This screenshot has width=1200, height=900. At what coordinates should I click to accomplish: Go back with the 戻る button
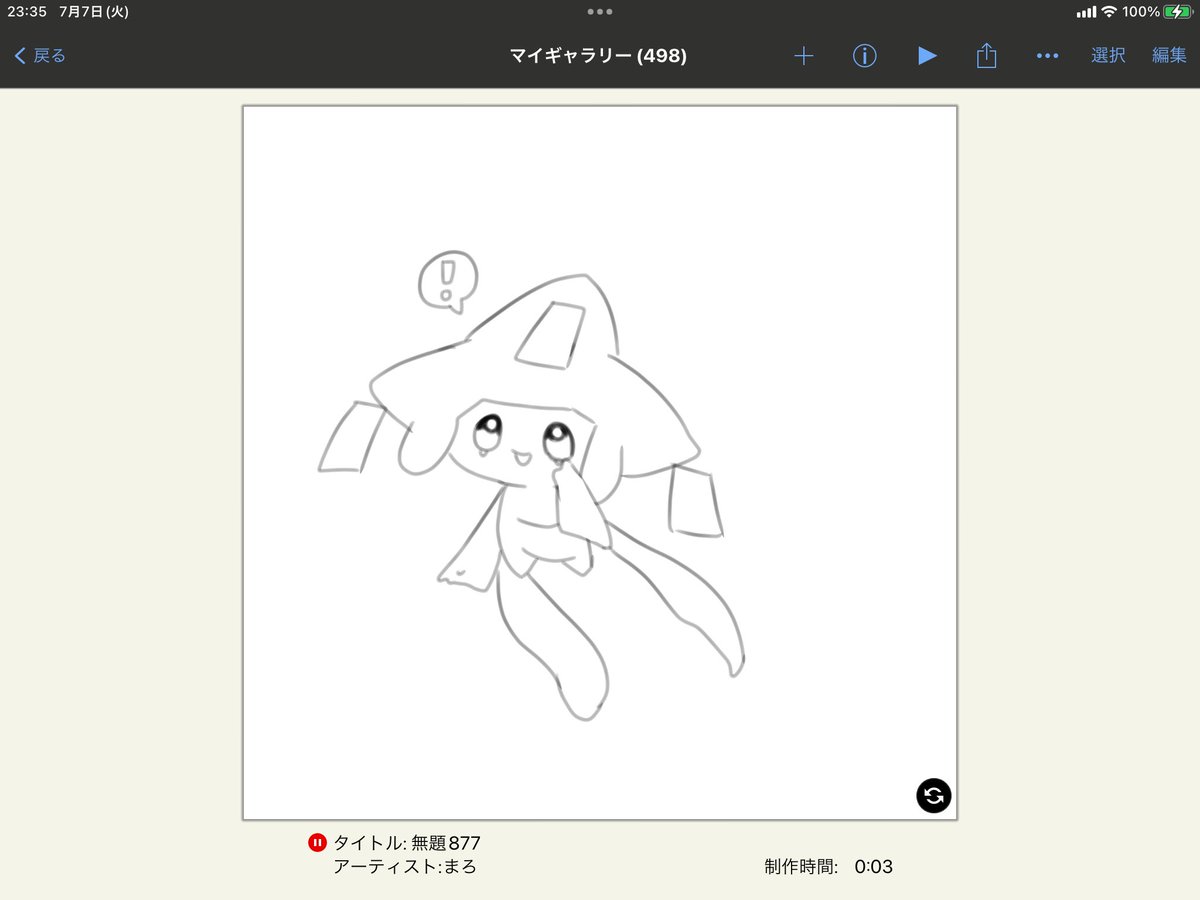[40, 56]
